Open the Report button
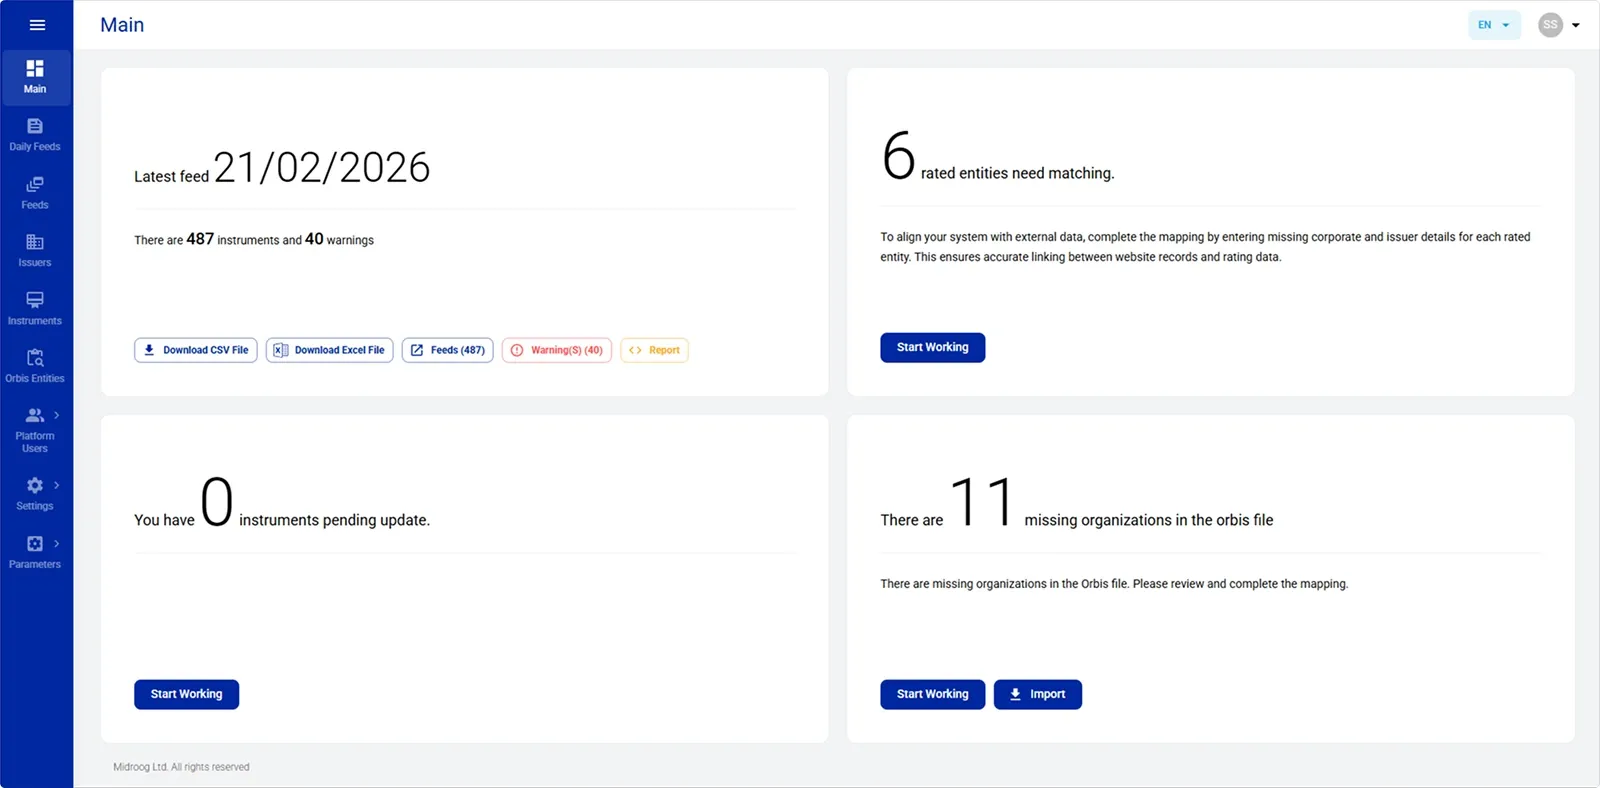The width and height of the screenshot is (1600, 788). click(x=654, y=350)
